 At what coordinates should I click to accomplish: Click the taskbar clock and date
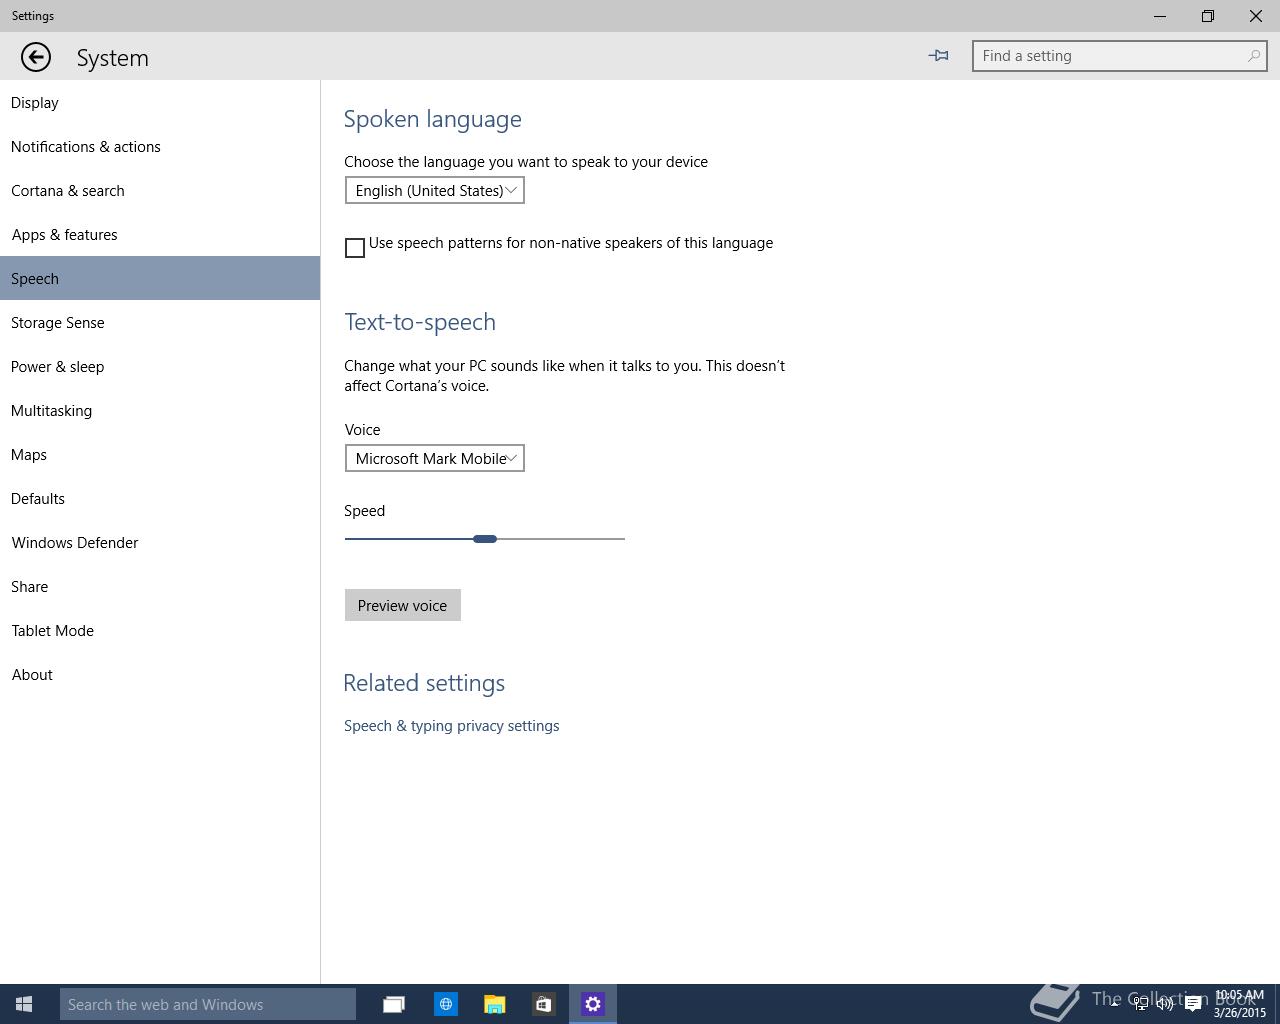1240,1004
